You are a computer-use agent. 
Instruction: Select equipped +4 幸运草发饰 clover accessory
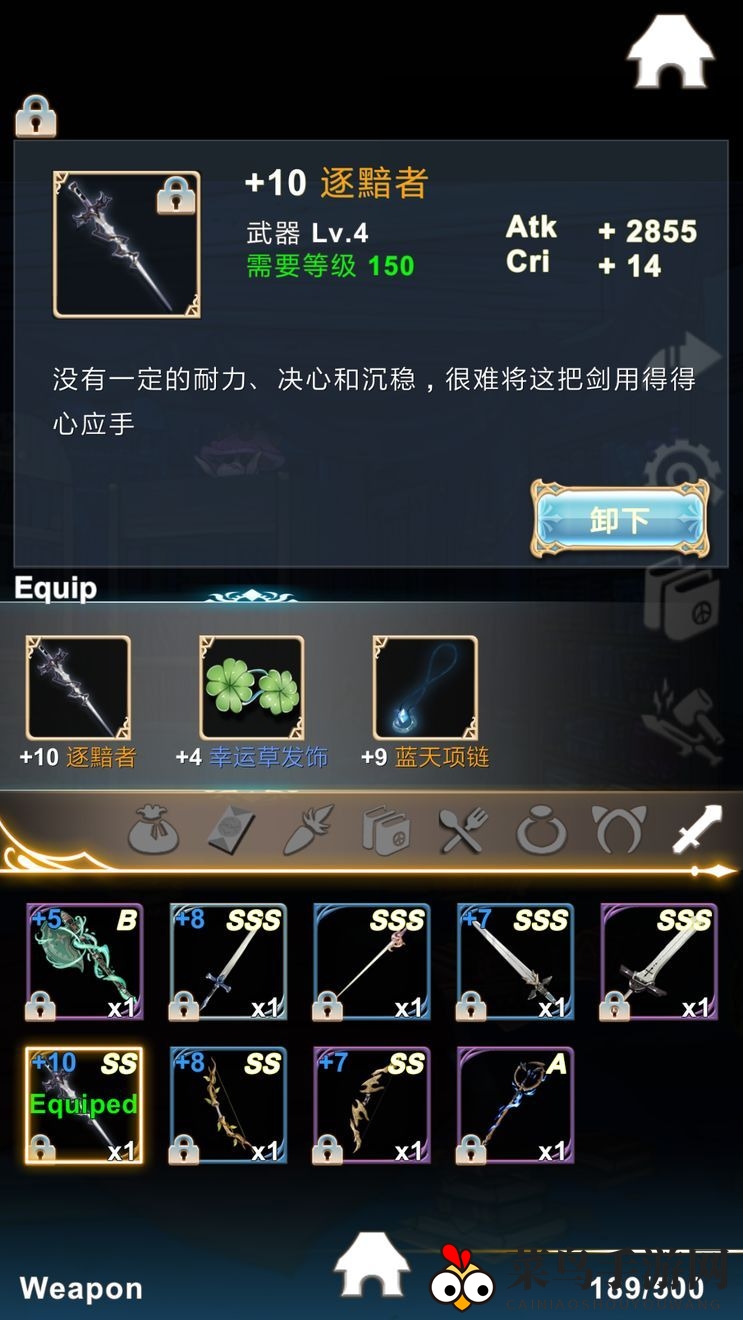pos(251,688)
